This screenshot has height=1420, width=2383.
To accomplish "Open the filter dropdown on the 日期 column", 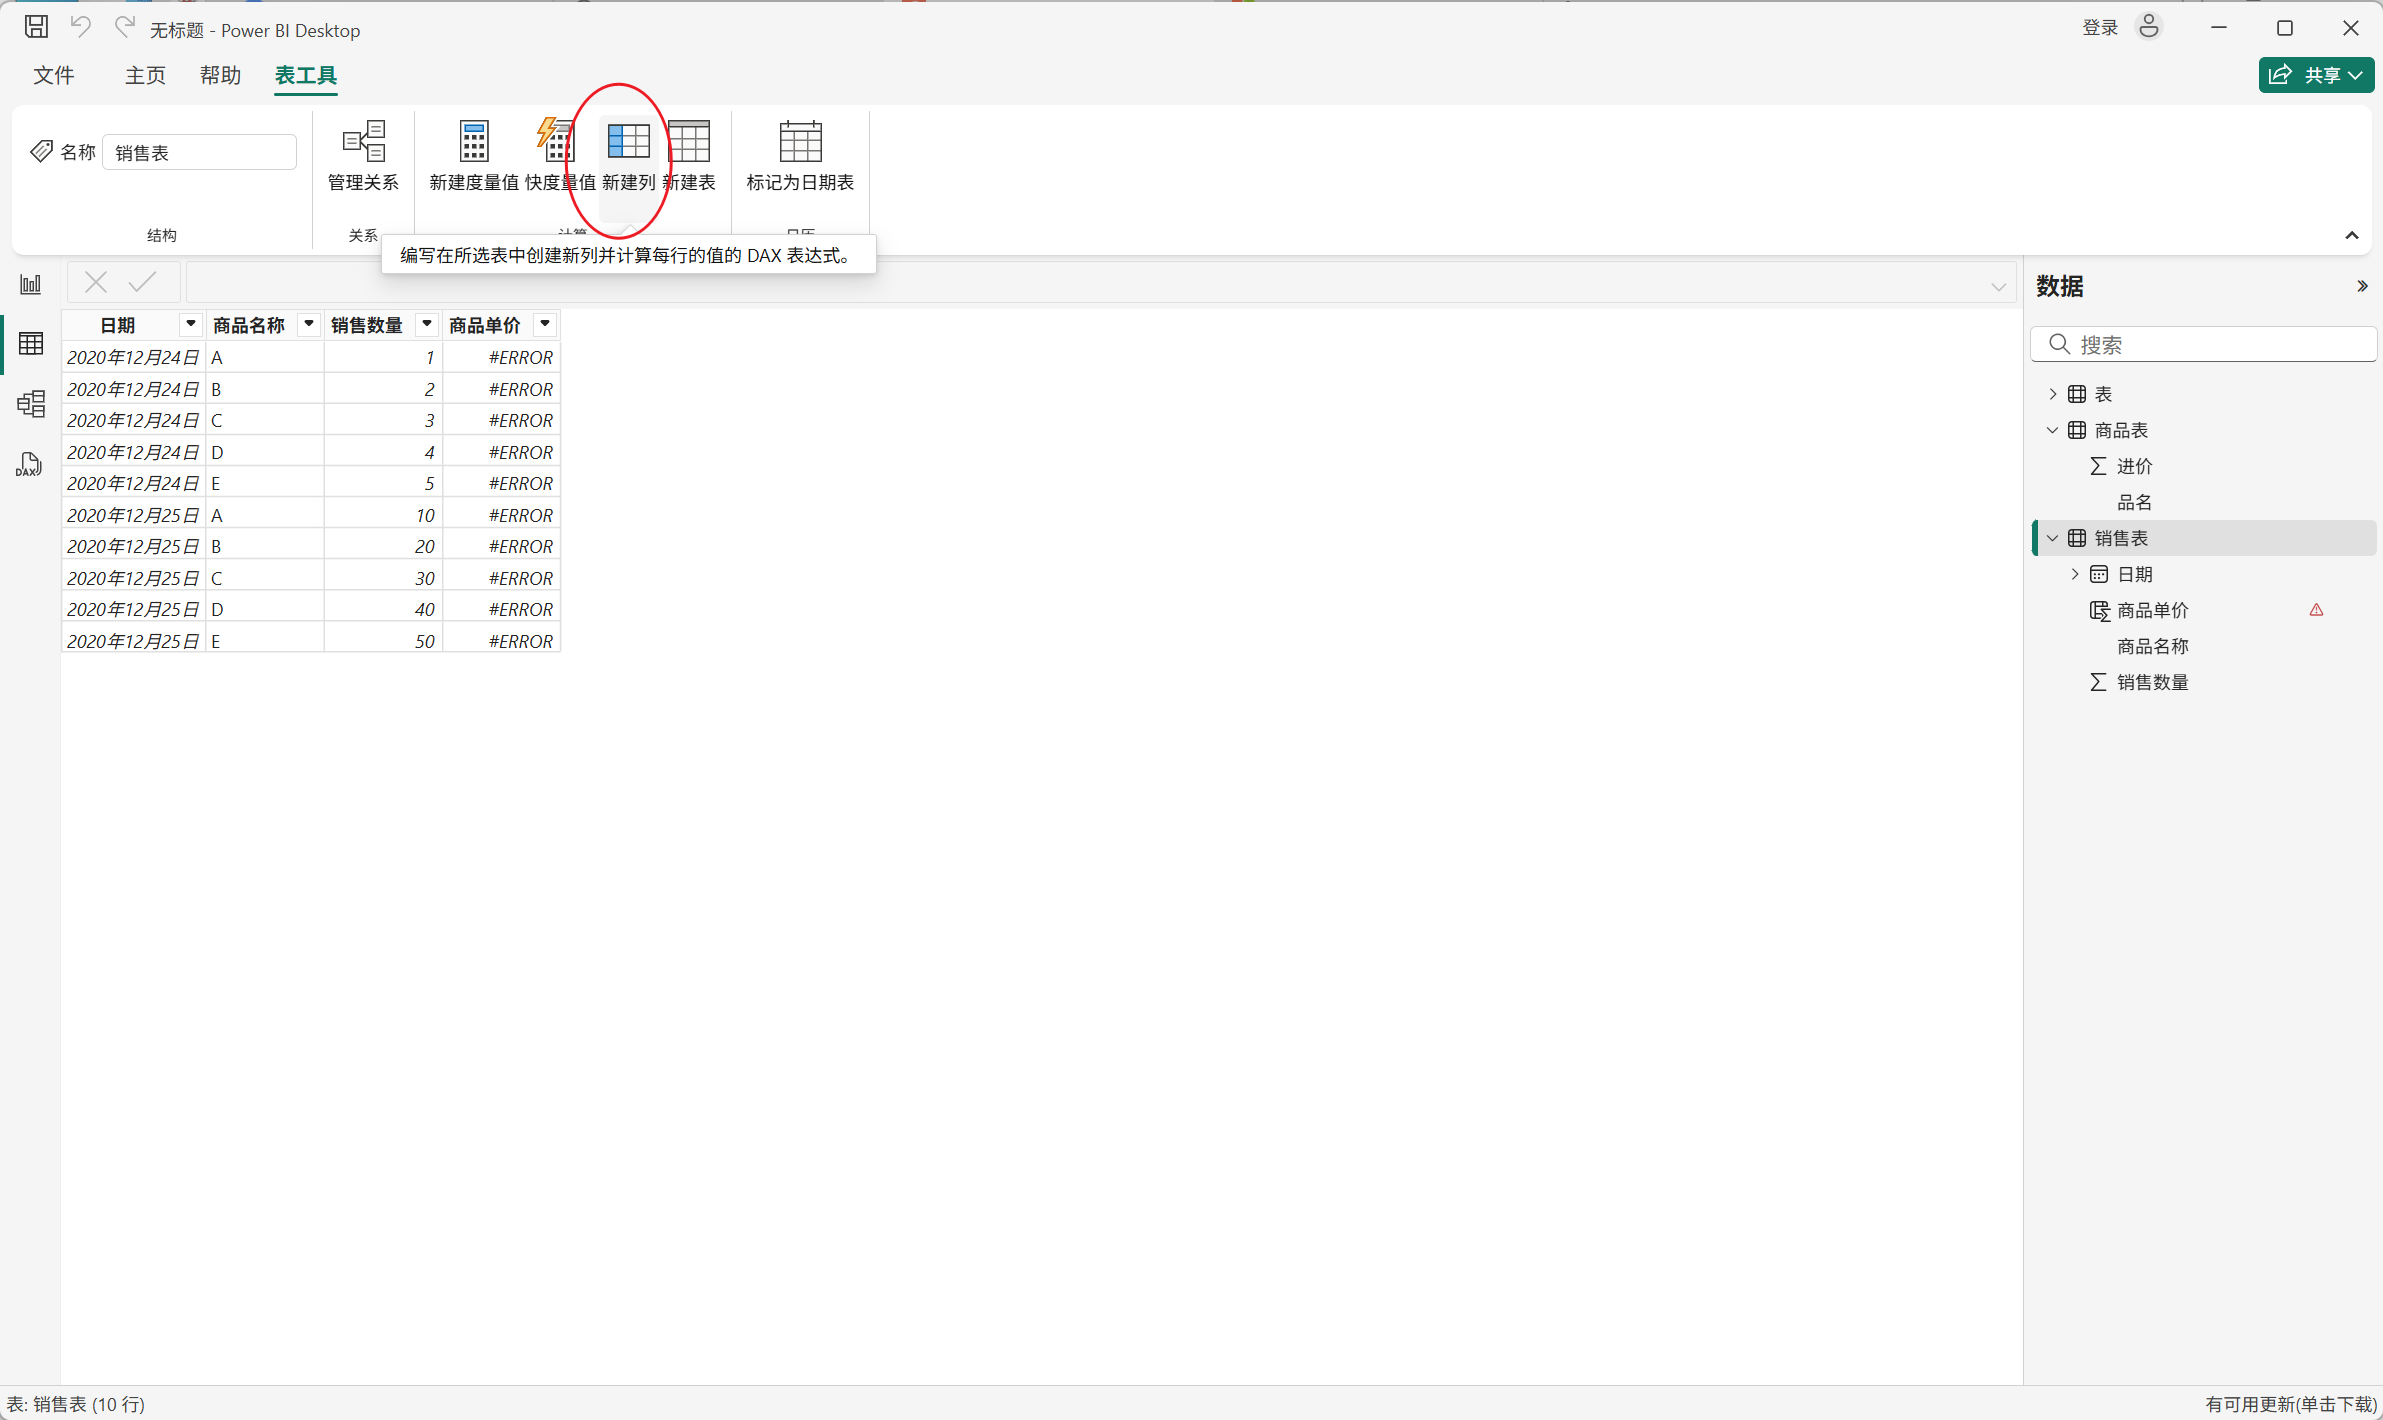I will click(190, 324).
